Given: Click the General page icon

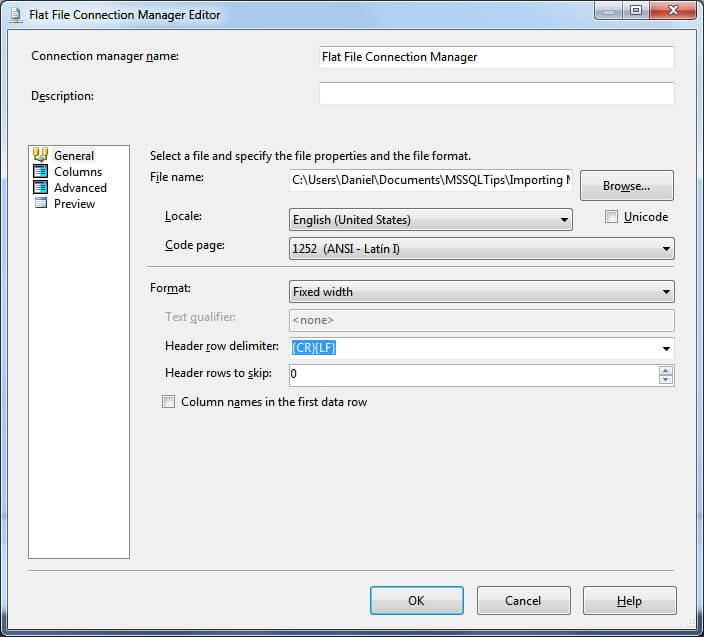Looking at the screenshot, I should pyautogui.click(x=40, y=155).
